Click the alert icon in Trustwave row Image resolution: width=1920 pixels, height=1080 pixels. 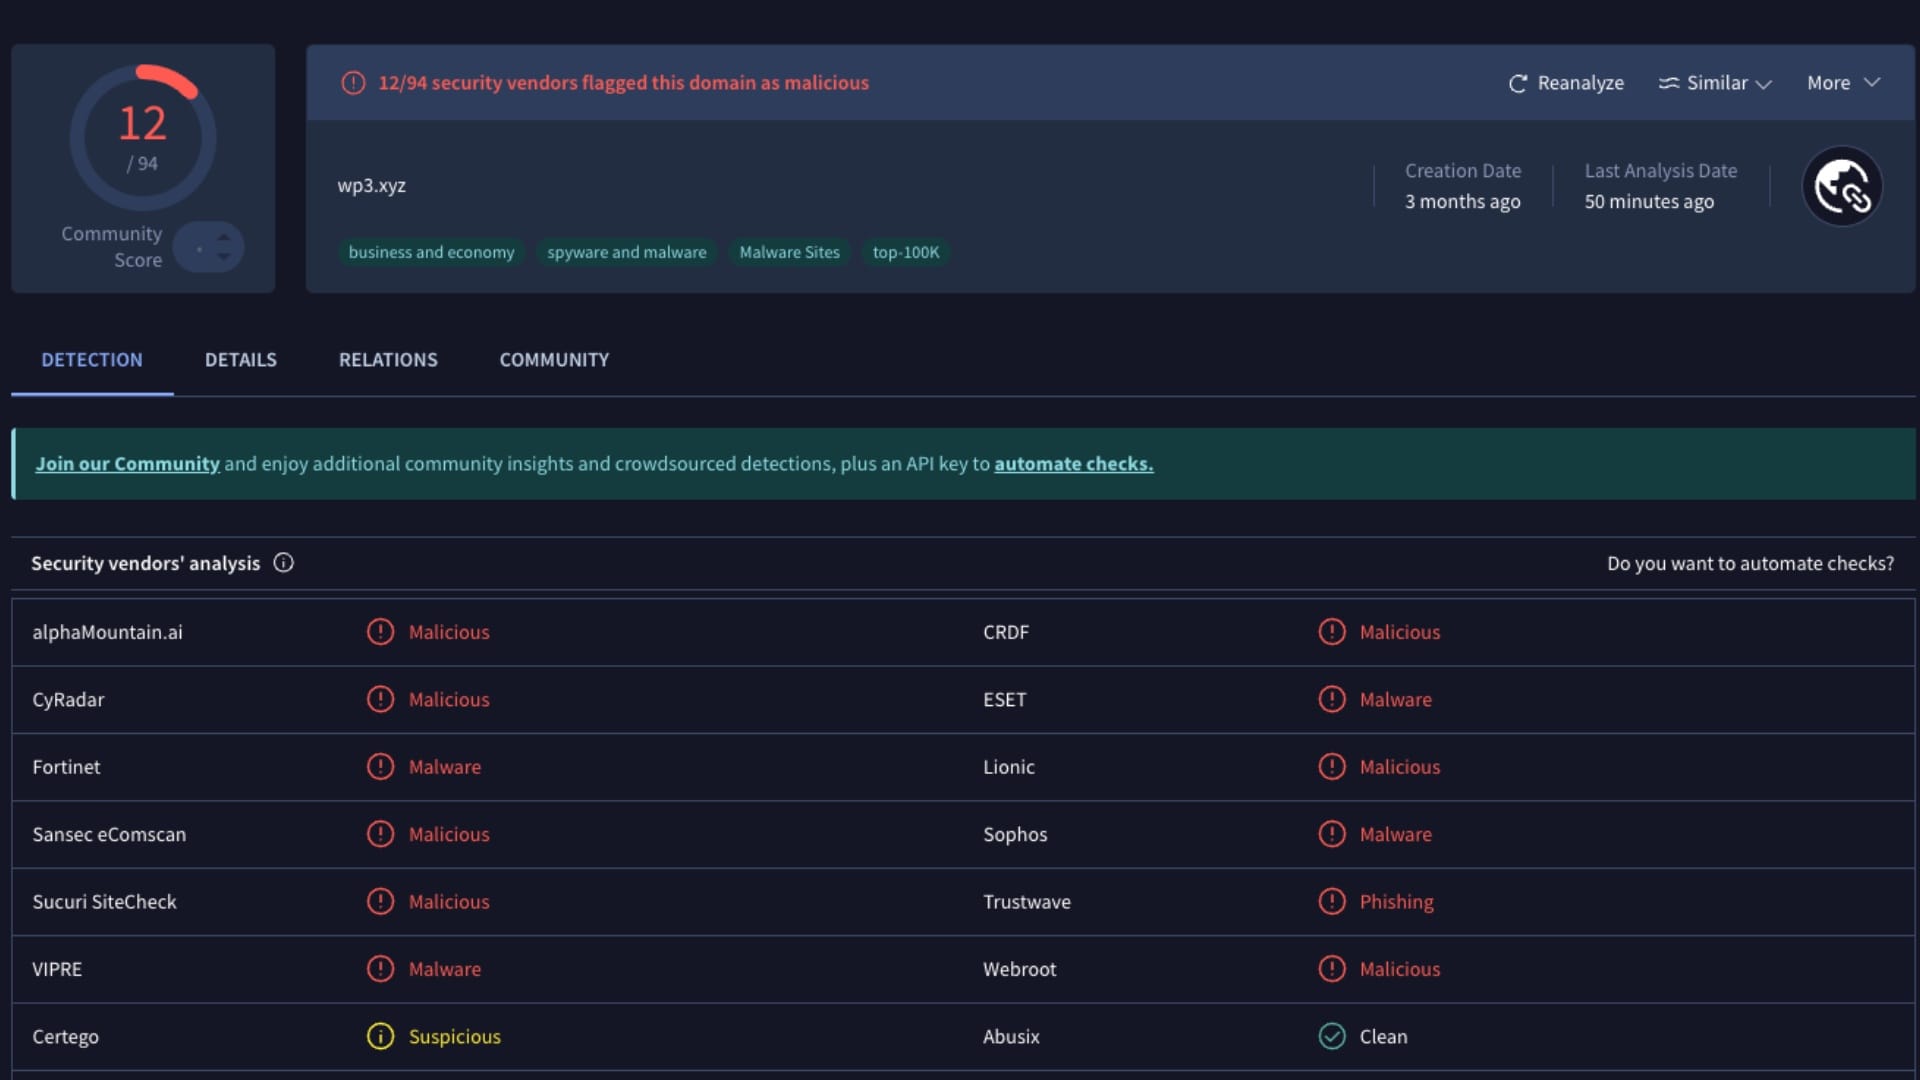pos(1331,902)
